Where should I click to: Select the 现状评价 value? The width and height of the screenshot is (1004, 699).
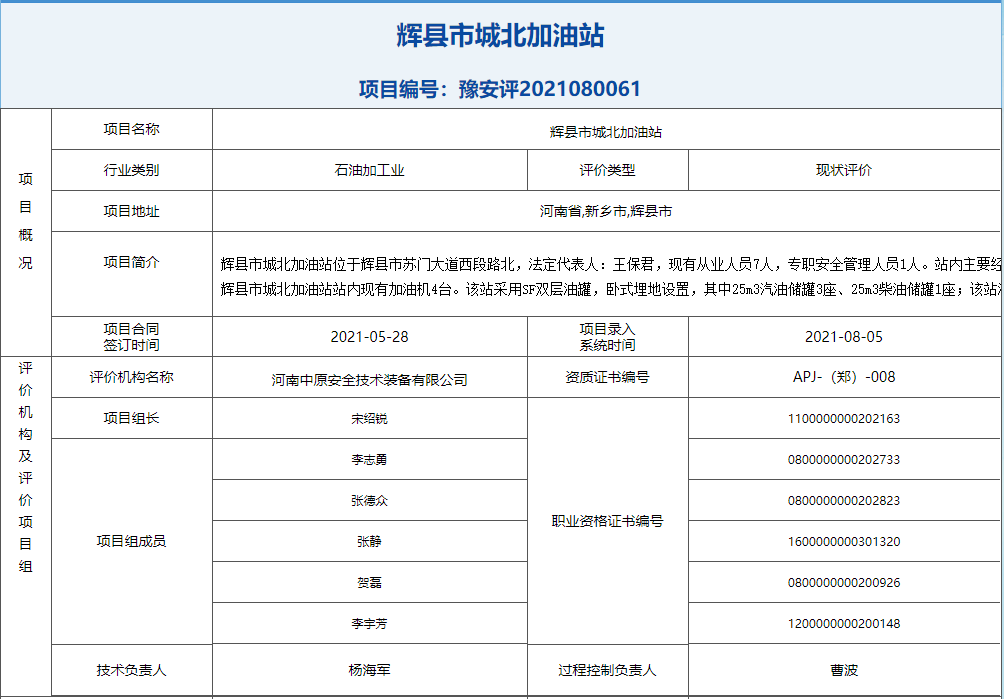844,170
